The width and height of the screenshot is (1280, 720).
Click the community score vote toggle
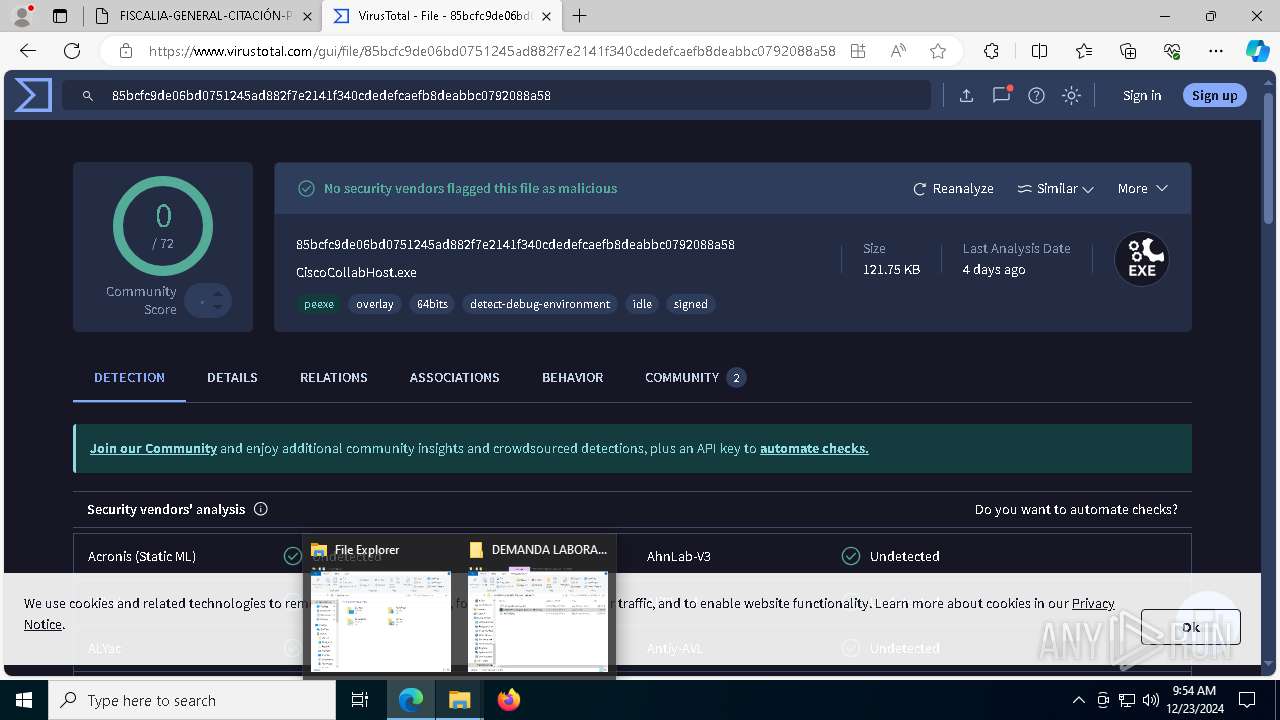(208, 301)
